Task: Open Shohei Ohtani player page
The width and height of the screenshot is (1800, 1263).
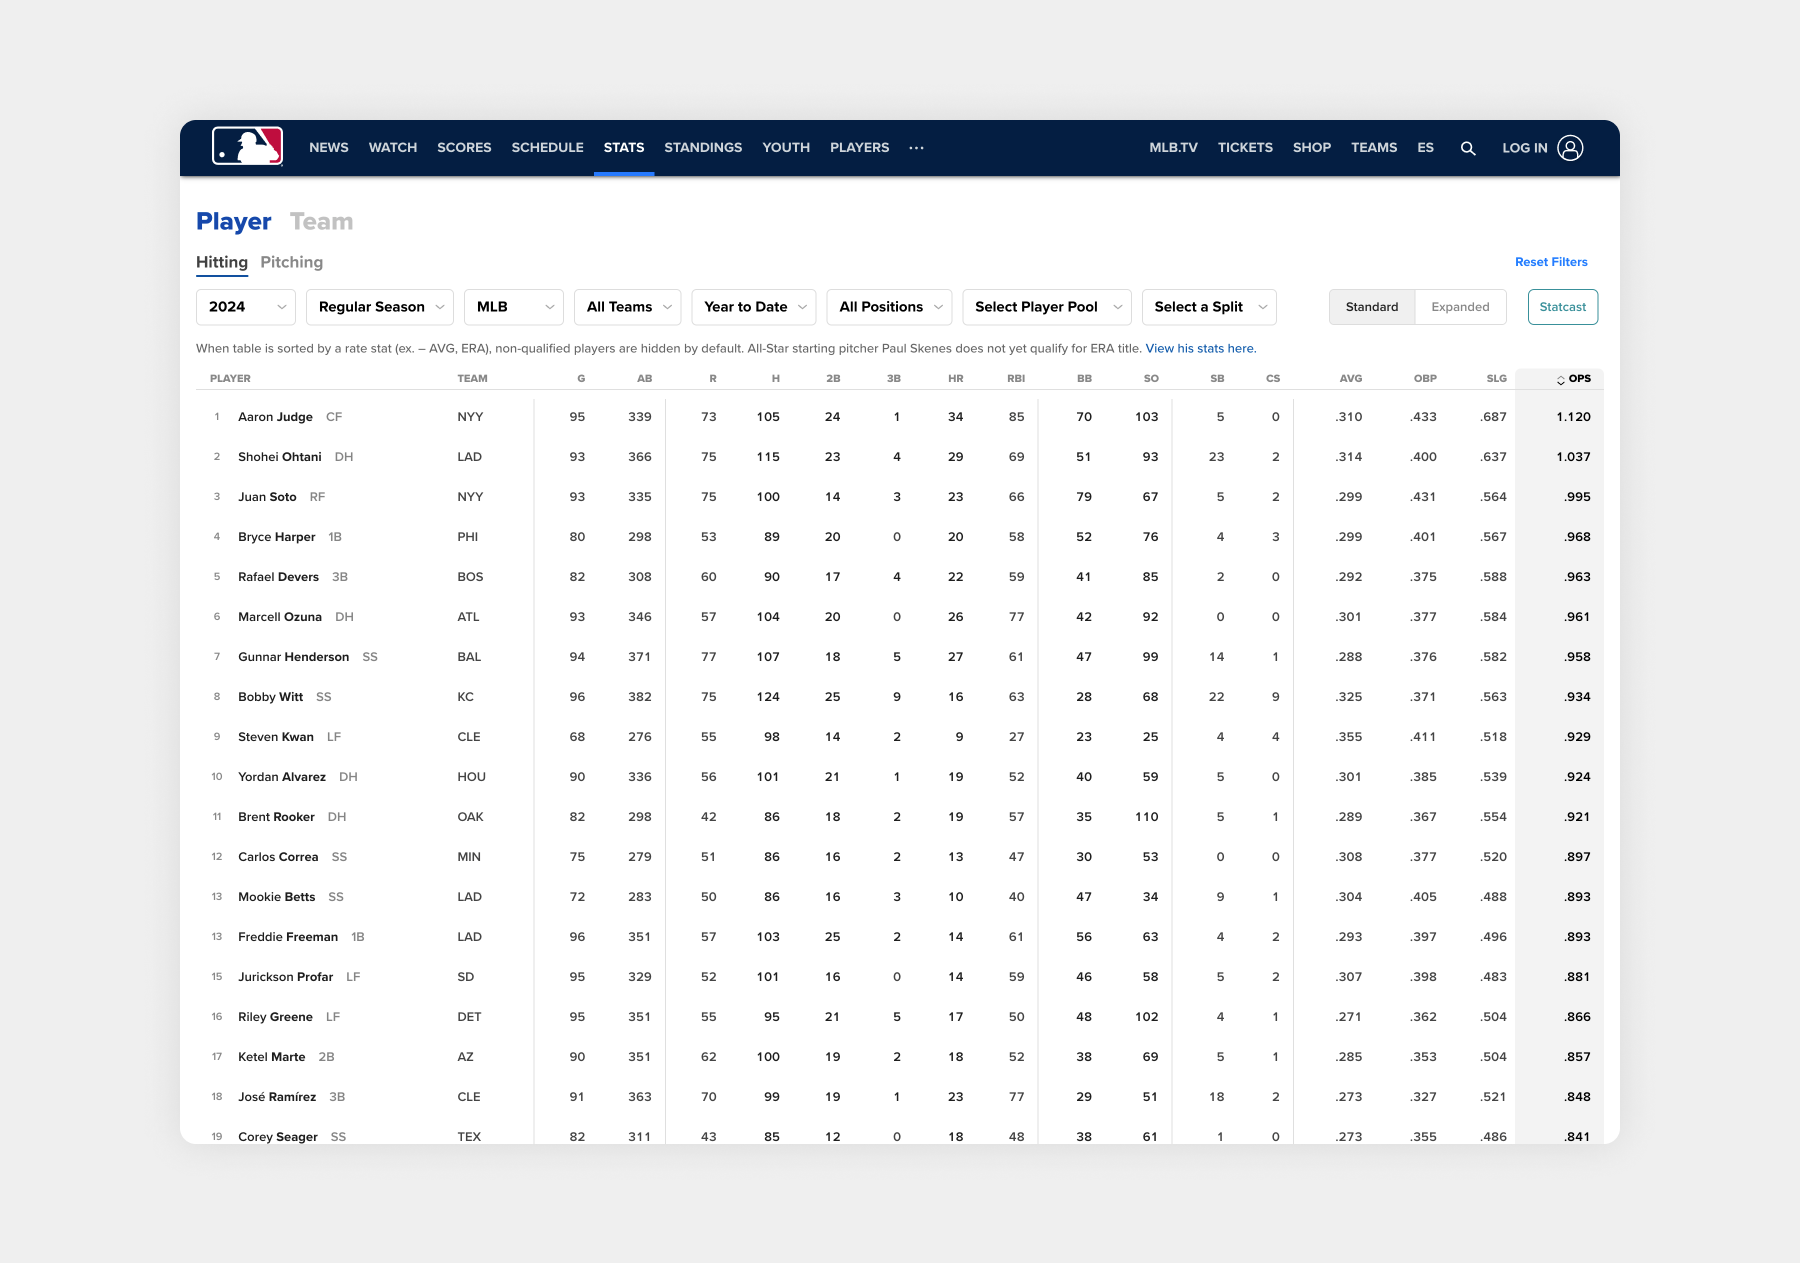Action: (x=280, y=457)
